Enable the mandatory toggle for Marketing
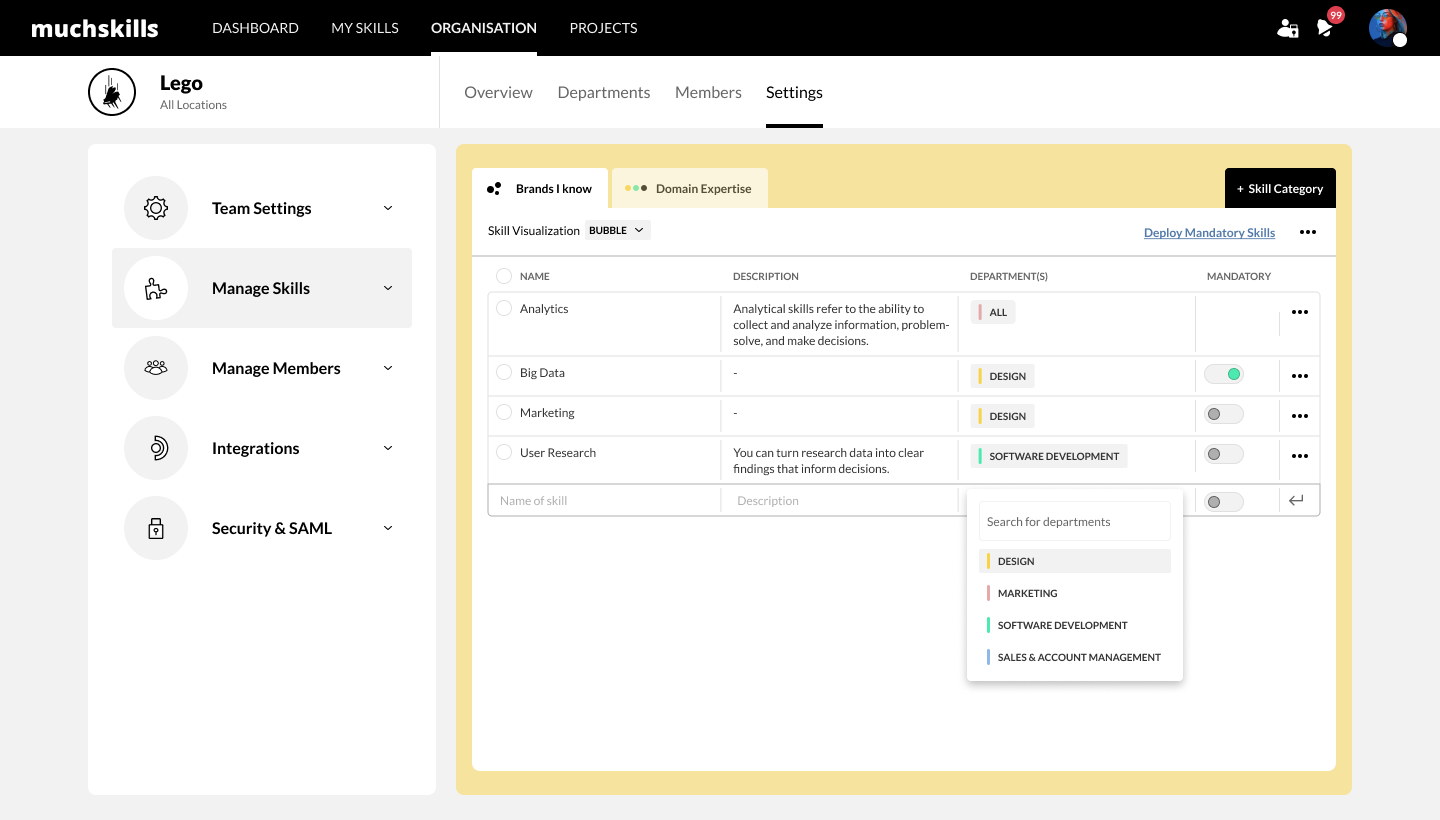Image resolution: width=1440 pixels, height=820 pixels. (1223, 414)
